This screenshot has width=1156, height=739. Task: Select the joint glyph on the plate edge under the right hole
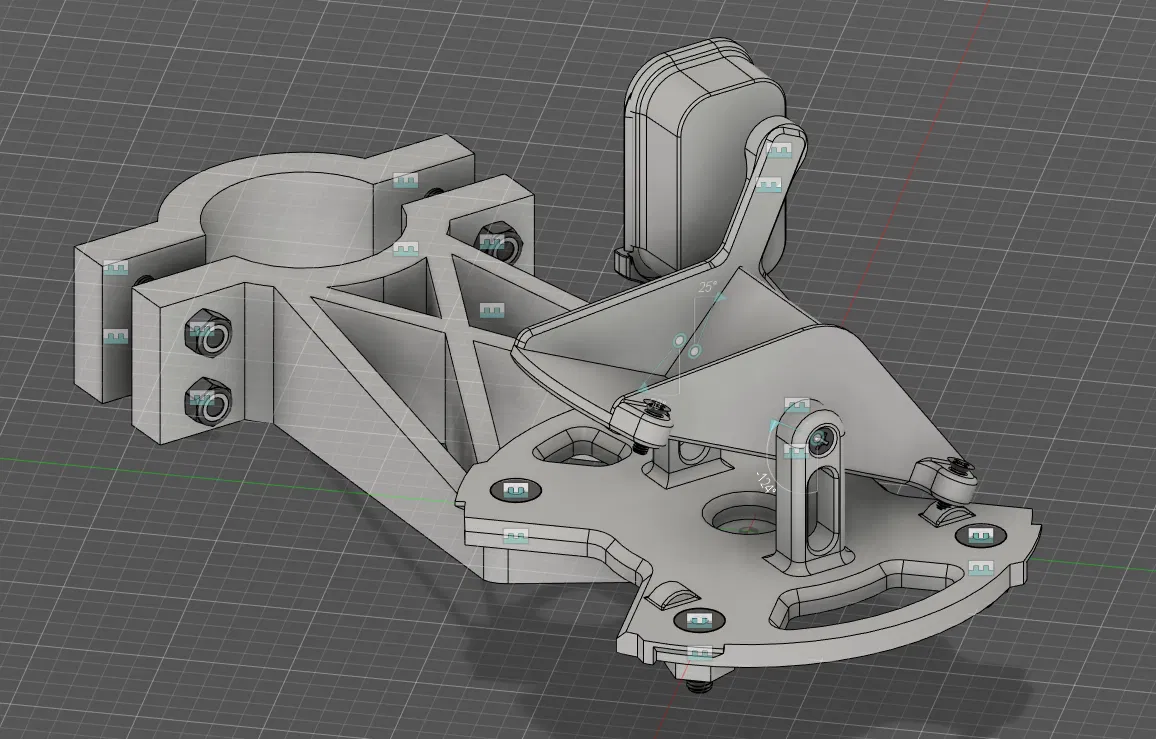(x=981, y=569)
